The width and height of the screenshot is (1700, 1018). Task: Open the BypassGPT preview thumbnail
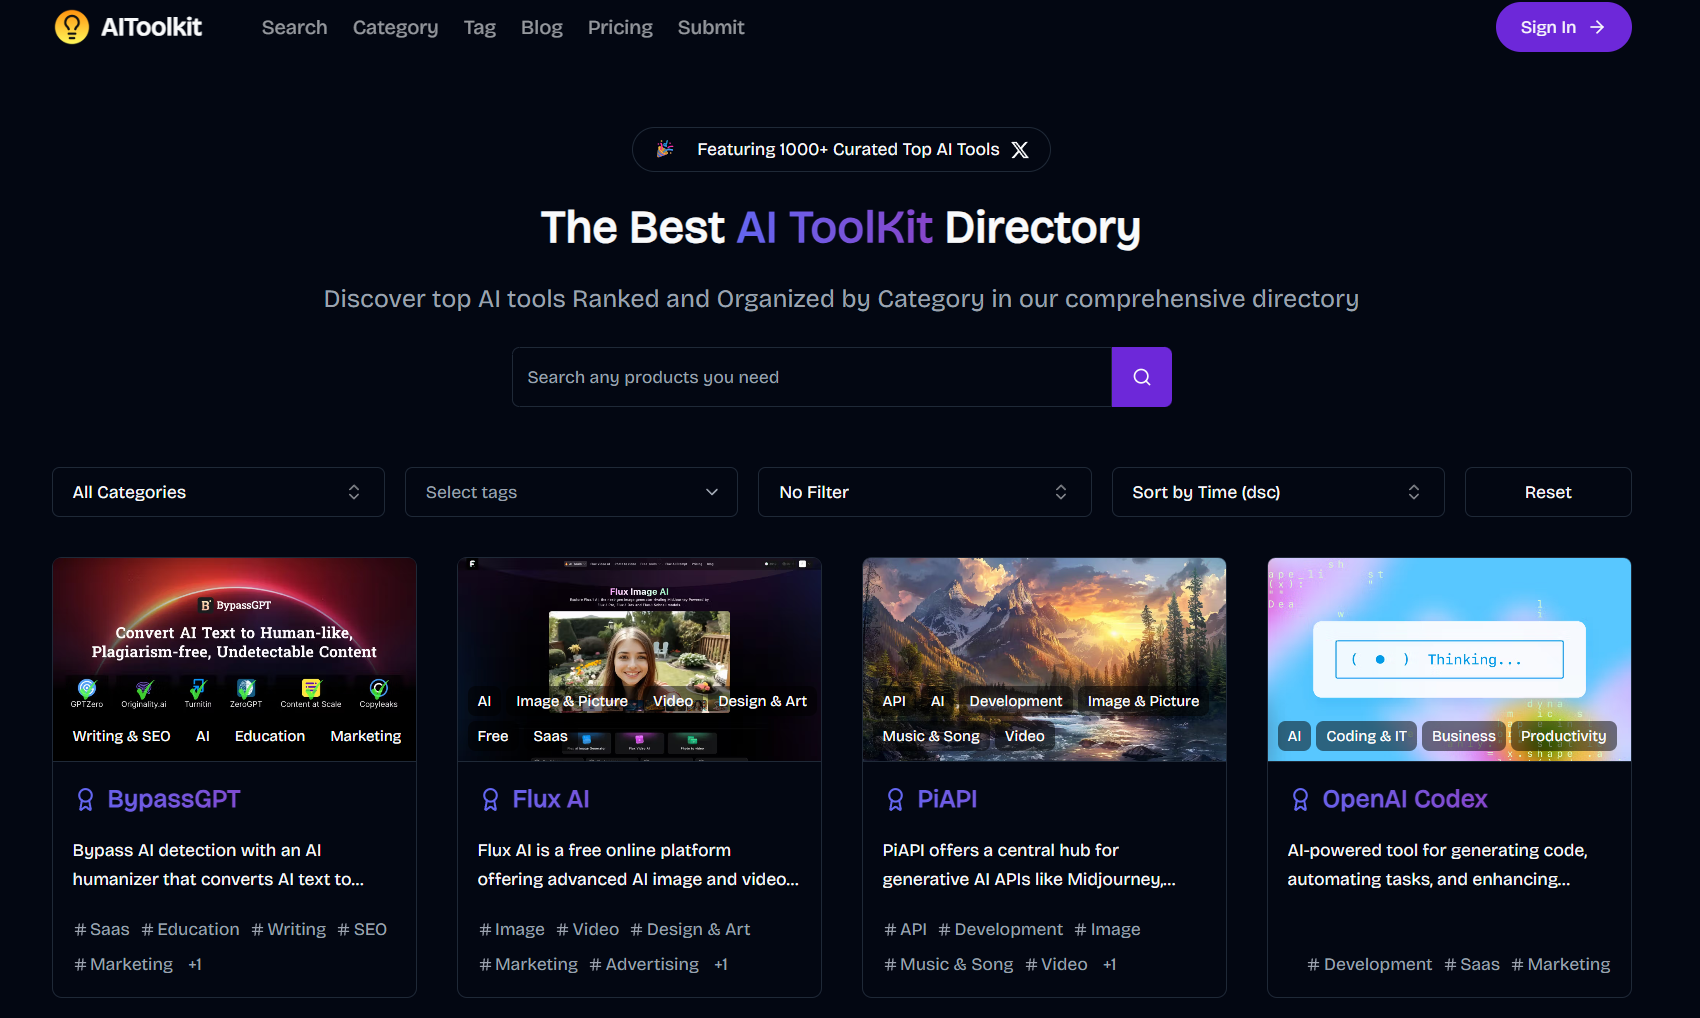[x=234, y=660]
